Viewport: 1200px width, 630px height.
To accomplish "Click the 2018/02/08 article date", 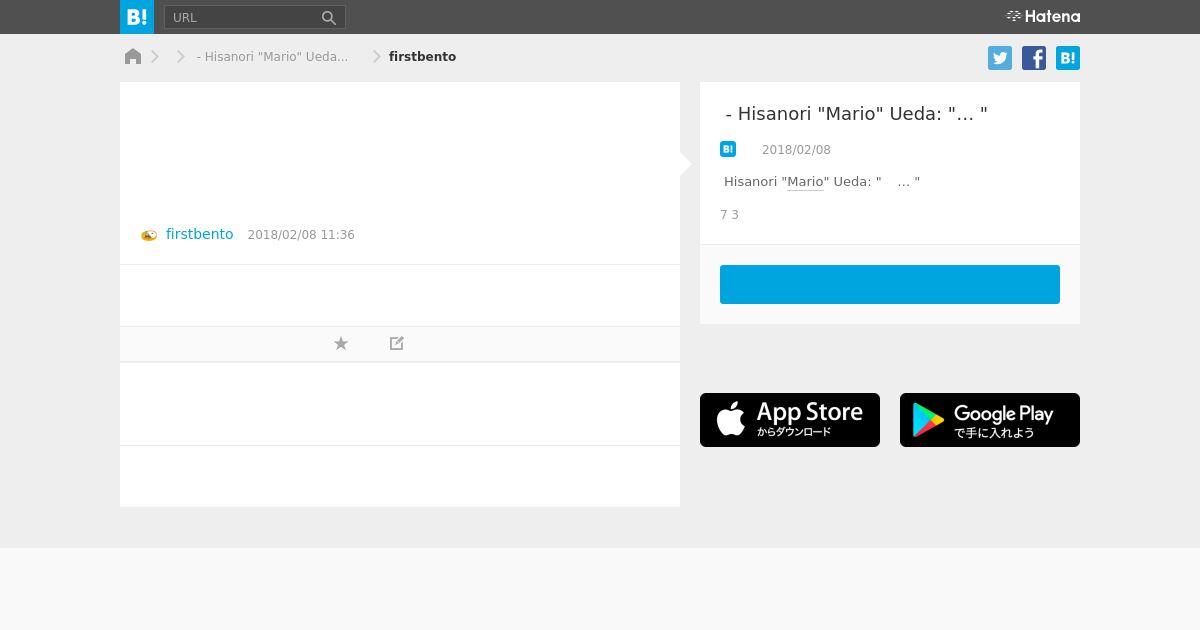I will click(x=796, y=150).
